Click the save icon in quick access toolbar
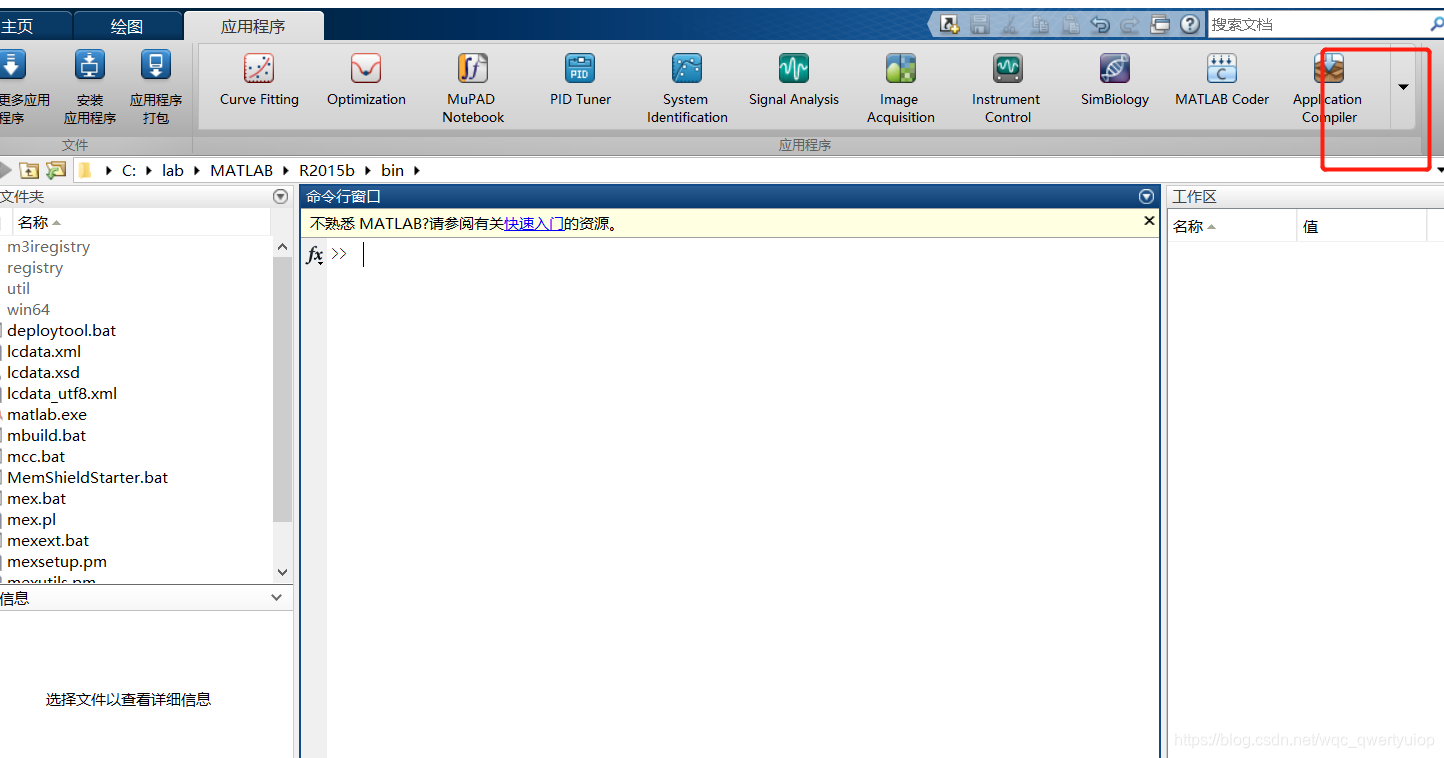This screenshot has height=758, width=1444. coord(980,25)
